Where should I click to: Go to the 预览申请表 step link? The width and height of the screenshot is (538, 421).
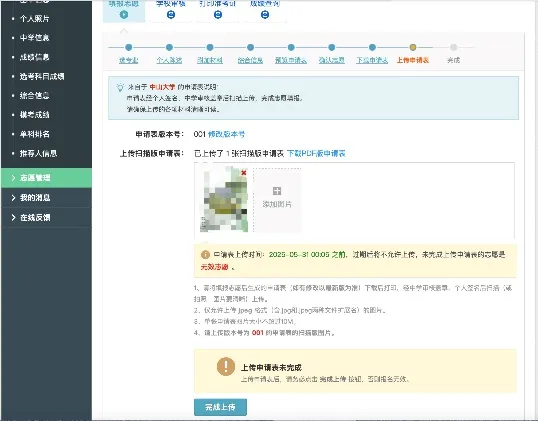pyautogui.click(x=291, y=60)
